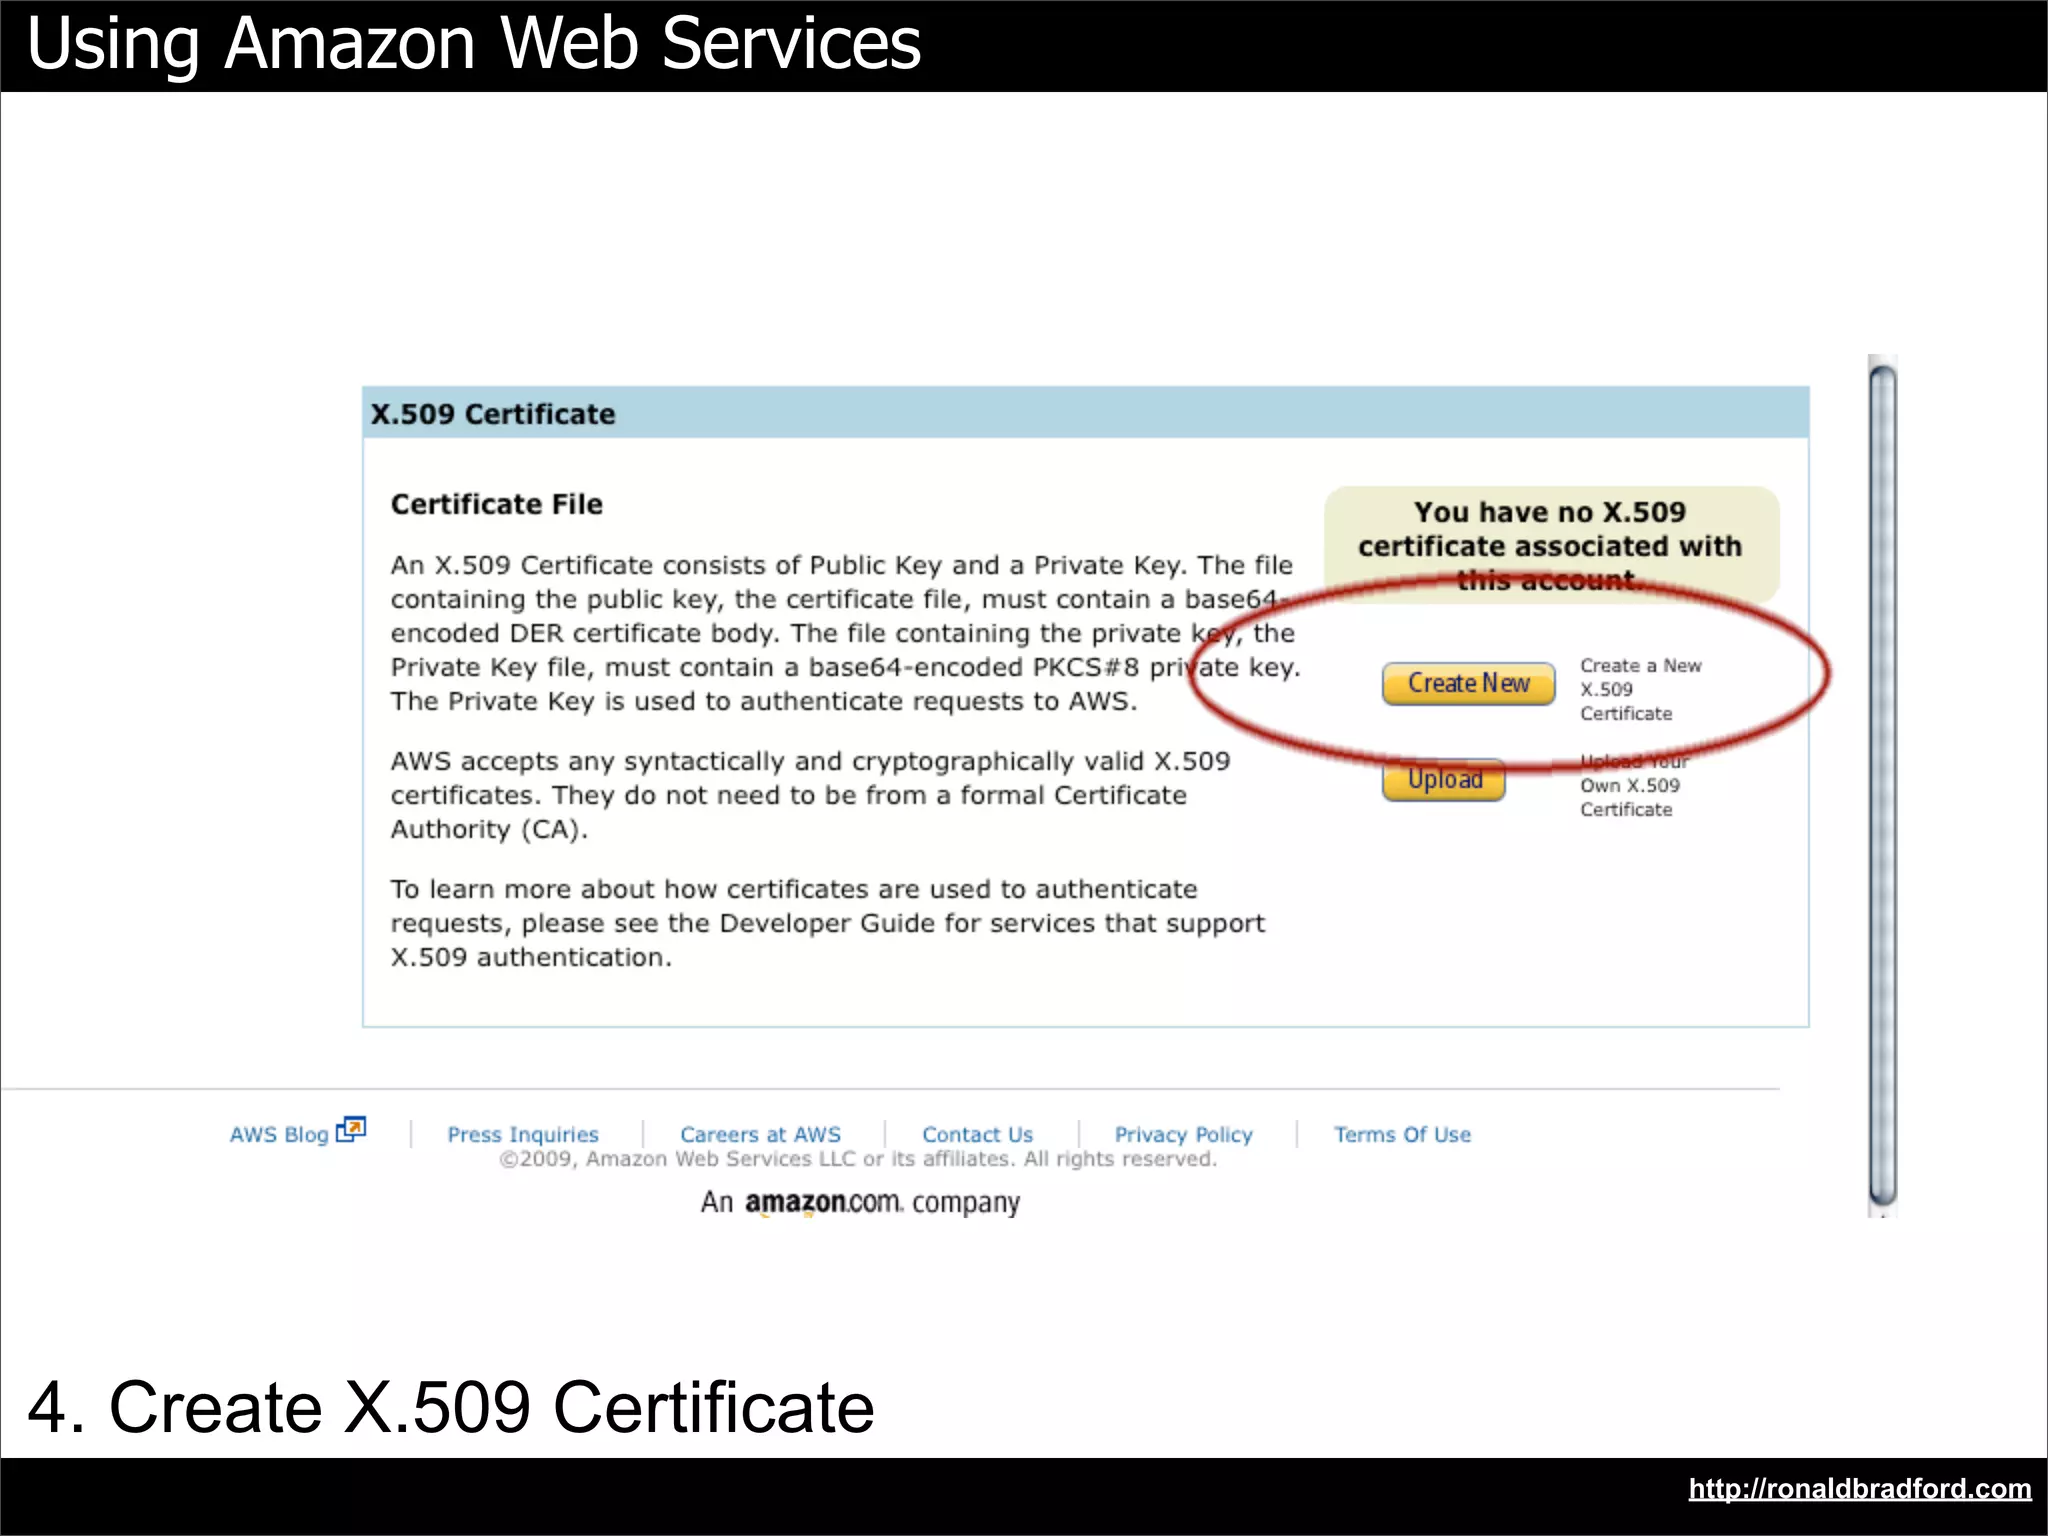The height and width of the screenshot is (1536, 2048).
Task: Click the 'You have no X.509 certificate' notice
Action: [1550, 545]
